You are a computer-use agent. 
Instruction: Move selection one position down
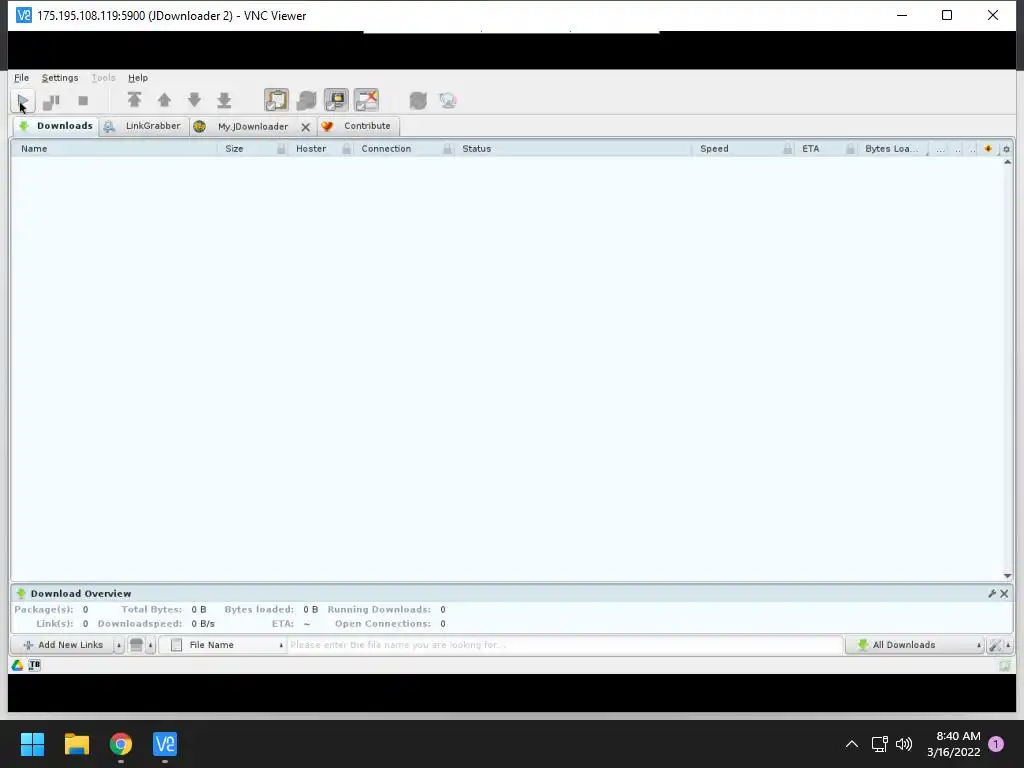(x=194, y=100)
